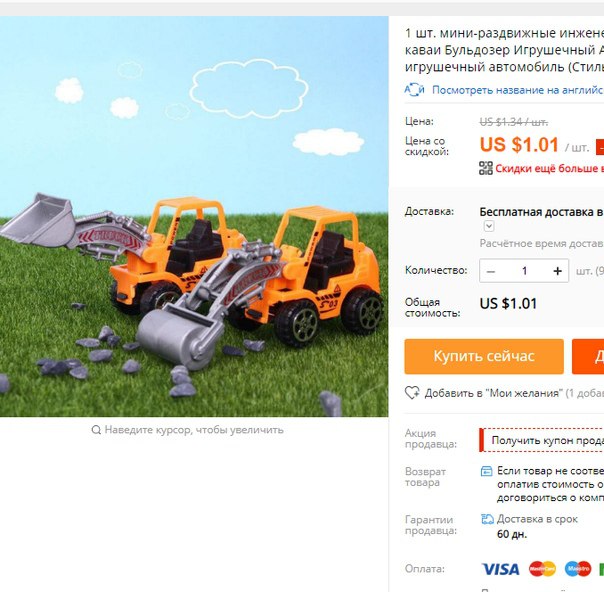Click the QR code icon next to the discounts text

coord(486,168)
